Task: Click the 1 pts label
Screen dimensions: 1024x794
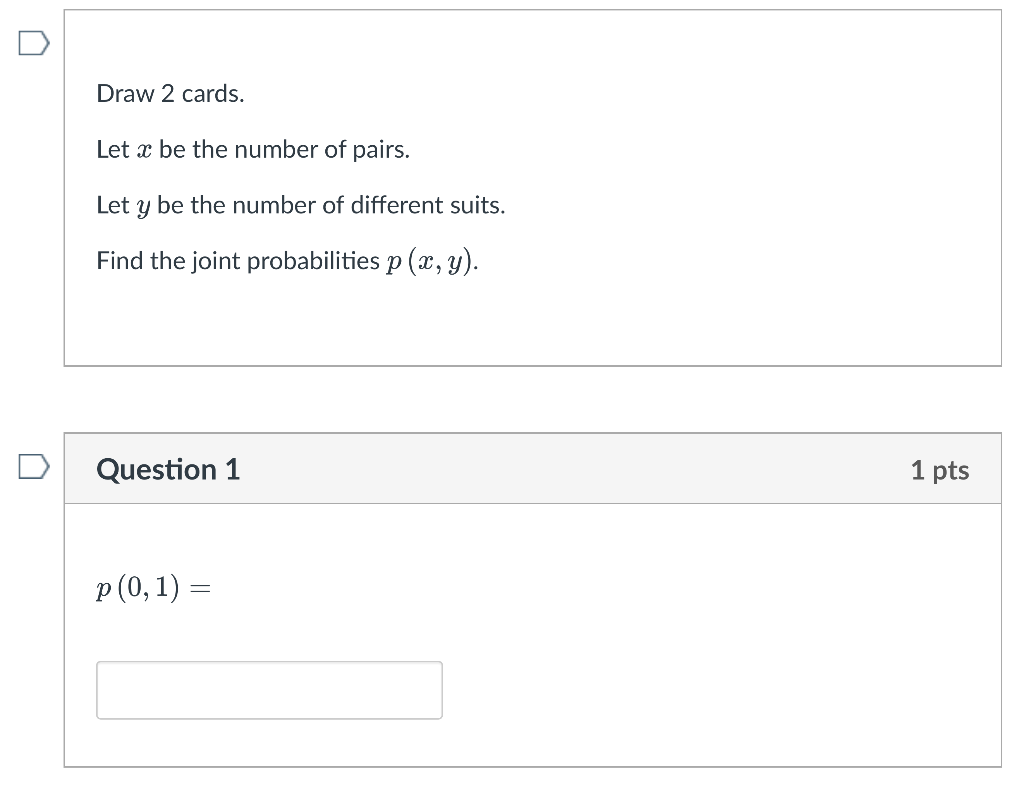Action: (x=940, y=470)
